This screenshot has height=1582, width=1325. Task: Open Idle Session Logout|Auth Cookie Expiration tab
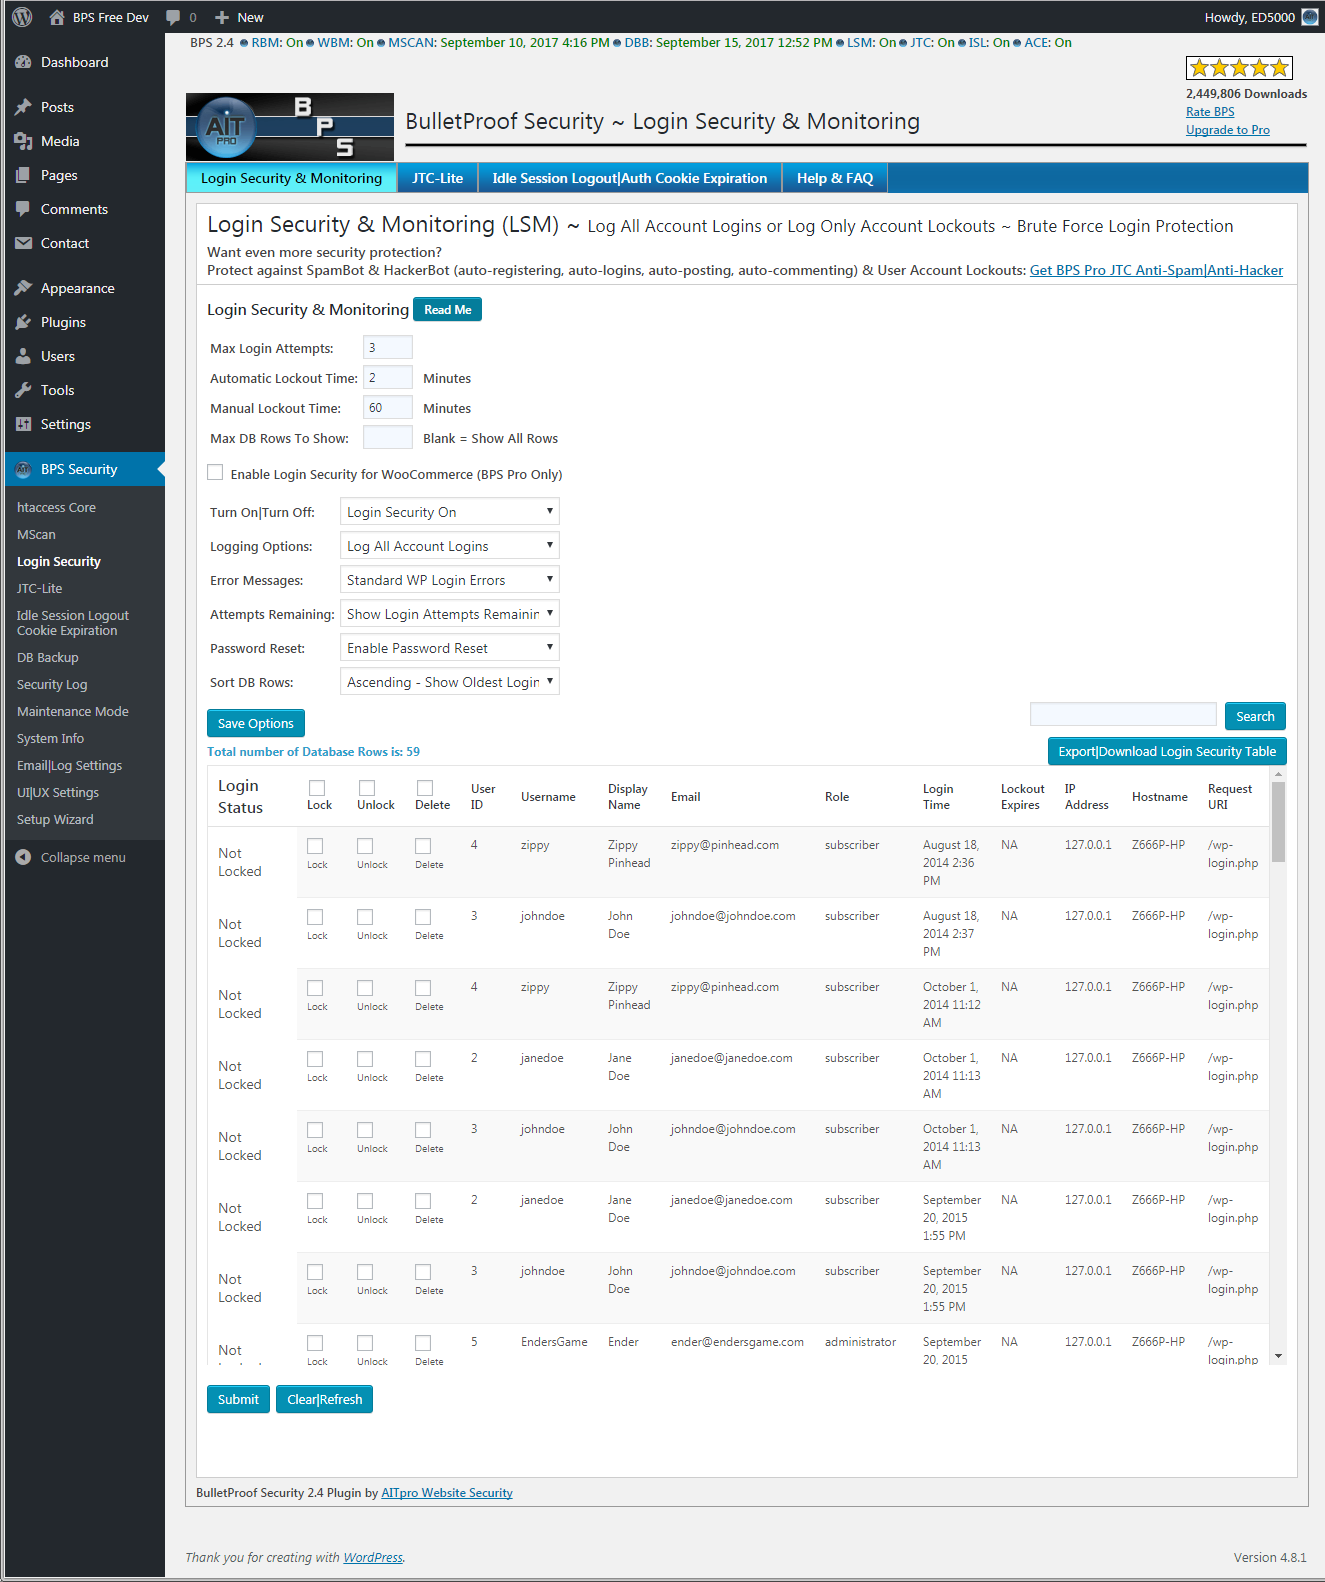tap(630, 178)
